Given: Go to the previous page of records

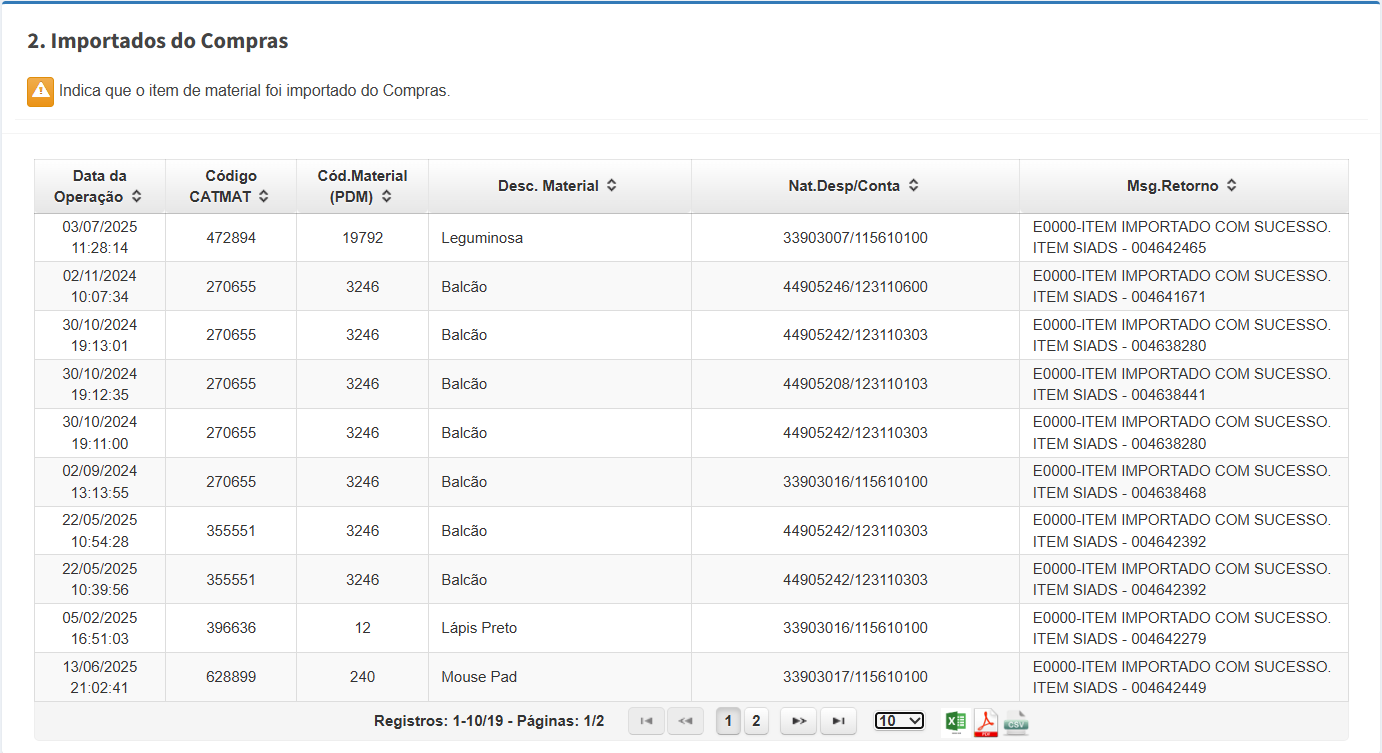Looking at the screenshot, I should (685, 721).
